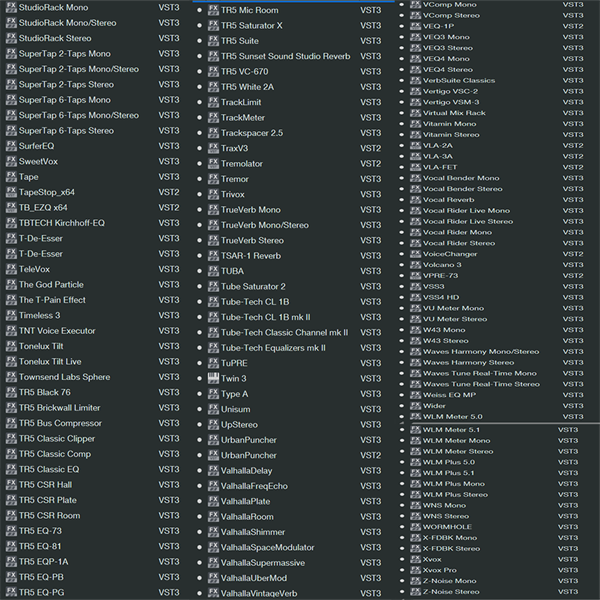
Task: Click the FX icon beside TBTECH Kirchhoff-EQ
Action: 11,223
